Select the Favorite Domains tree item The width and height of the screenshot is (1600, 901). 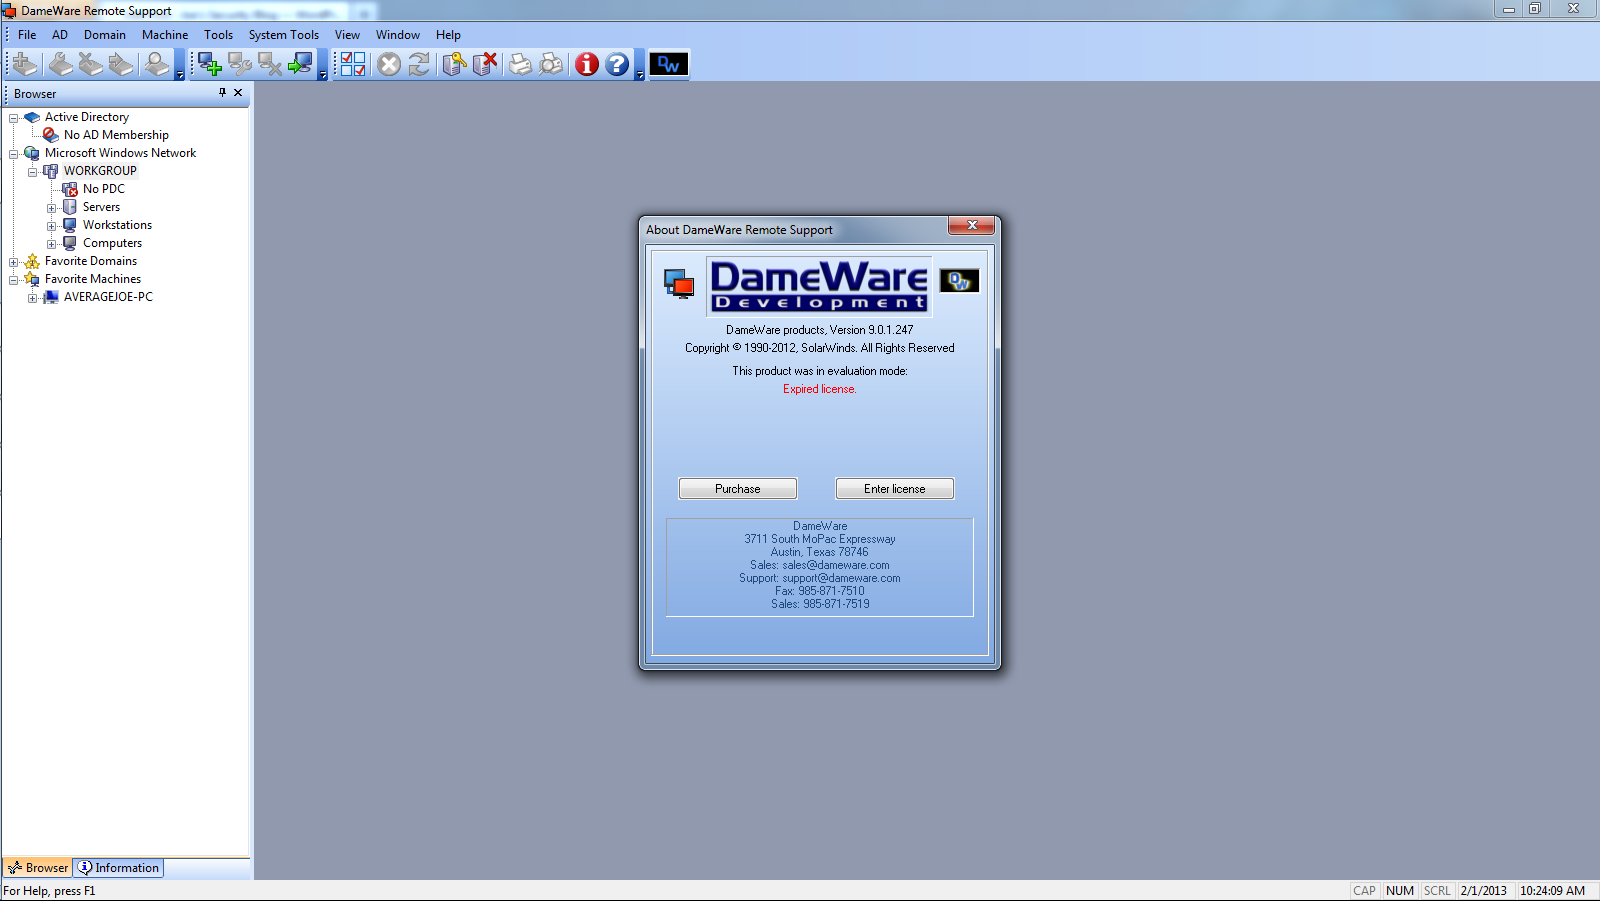(x=91, y=261)
